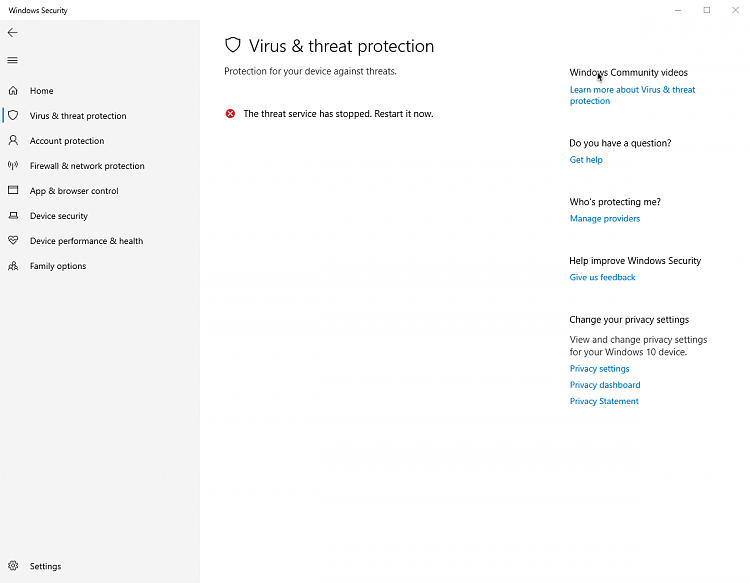Open Firewall & network protection page
The height and width of the screenshot is (583, 750).
pos(87,166)
